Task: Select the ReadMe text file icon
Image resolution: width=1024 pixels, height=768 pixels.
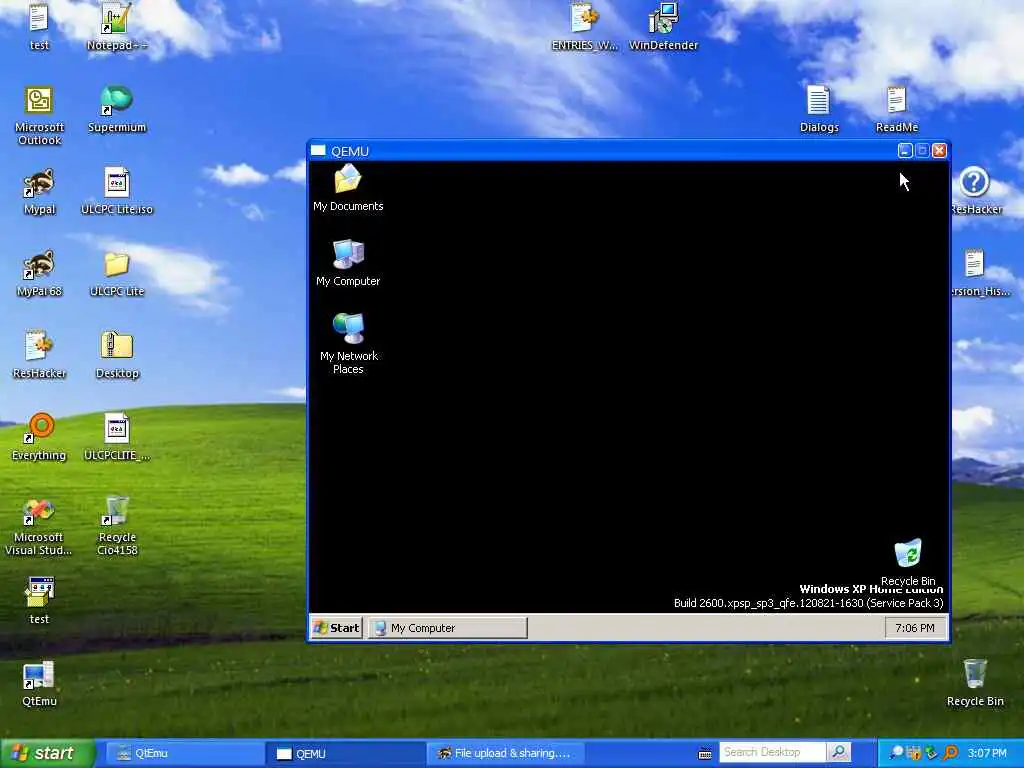Action: click(897, 109)
